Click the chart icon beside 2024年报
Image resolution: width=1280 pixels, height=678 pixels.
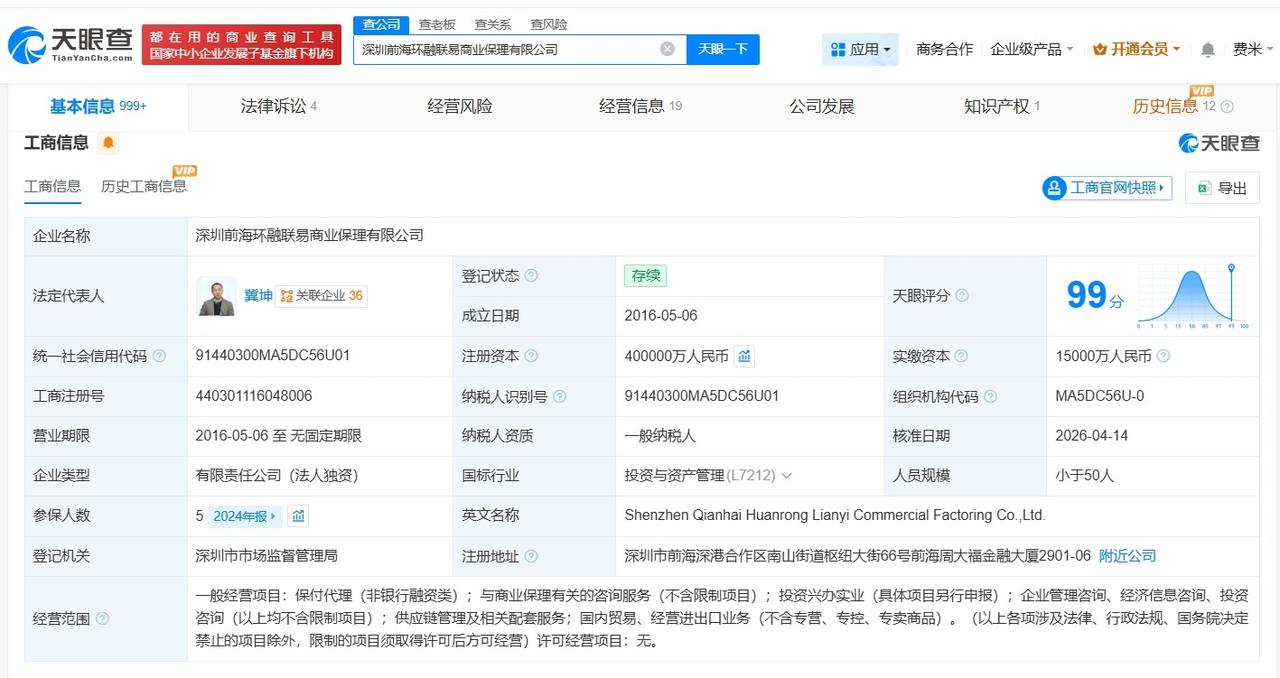click(298, 516)
